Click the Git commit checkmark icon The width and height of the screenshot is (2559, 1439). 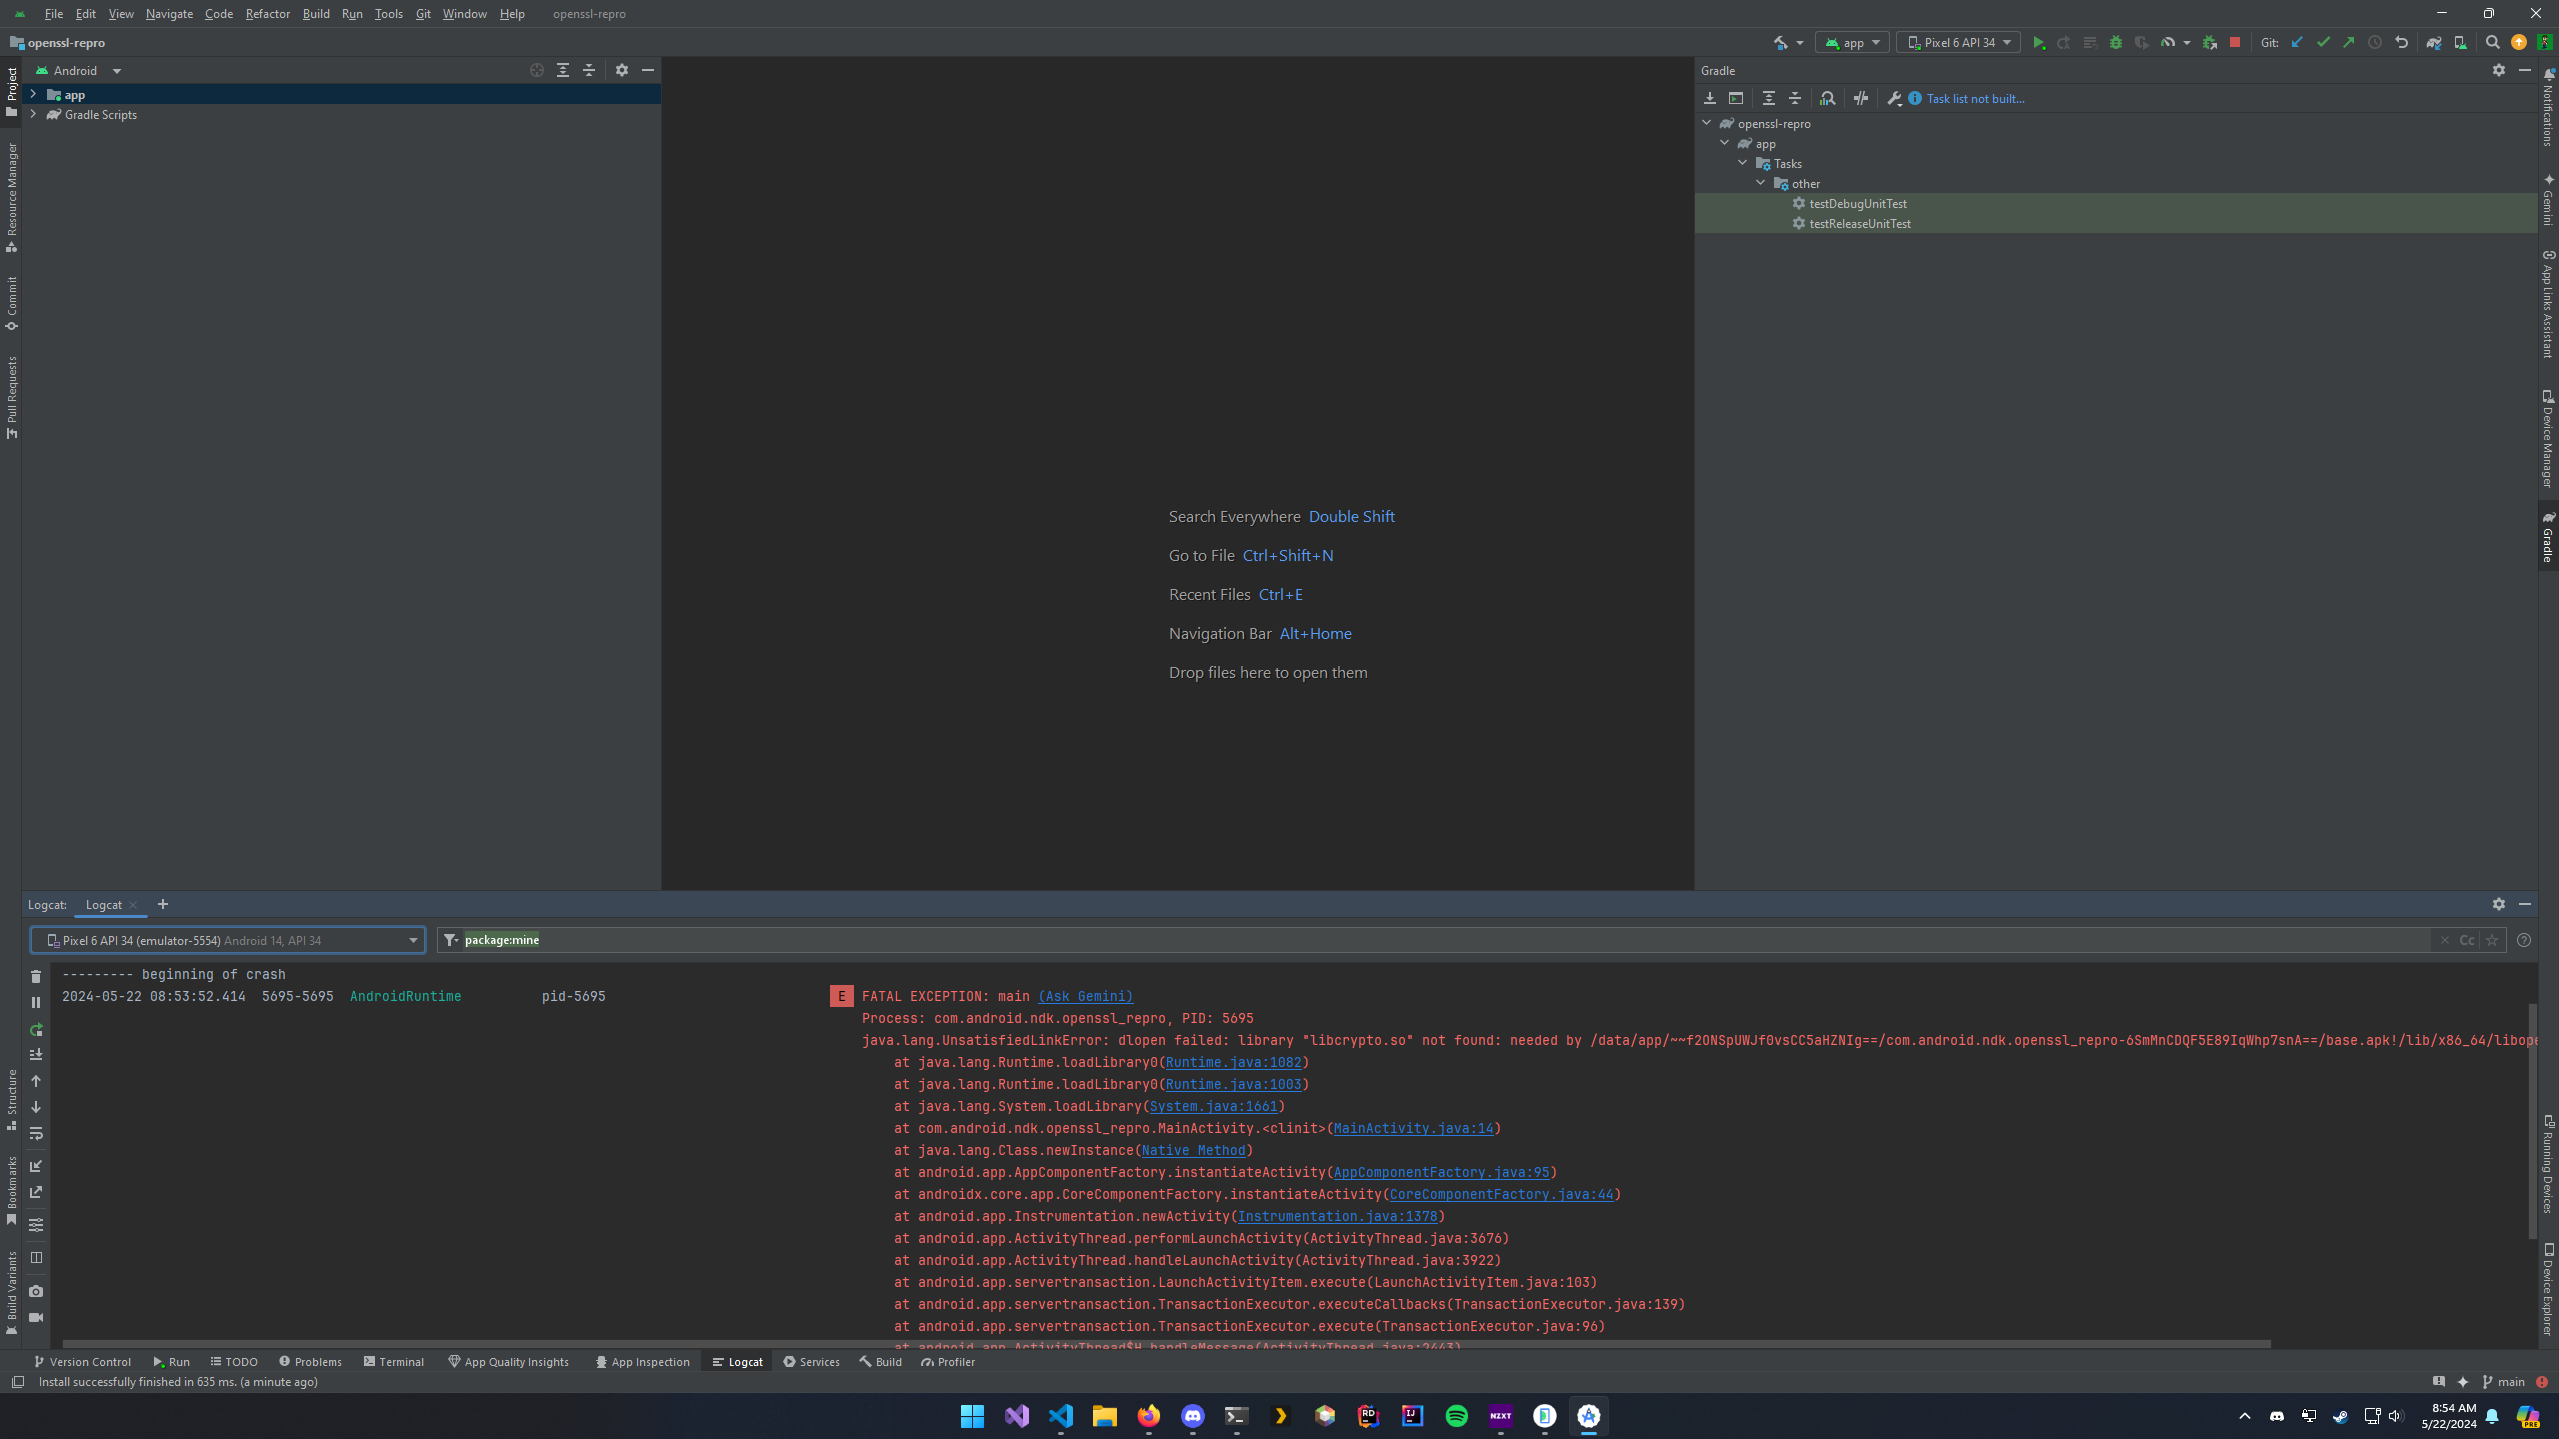click(x=2323, y=43)
